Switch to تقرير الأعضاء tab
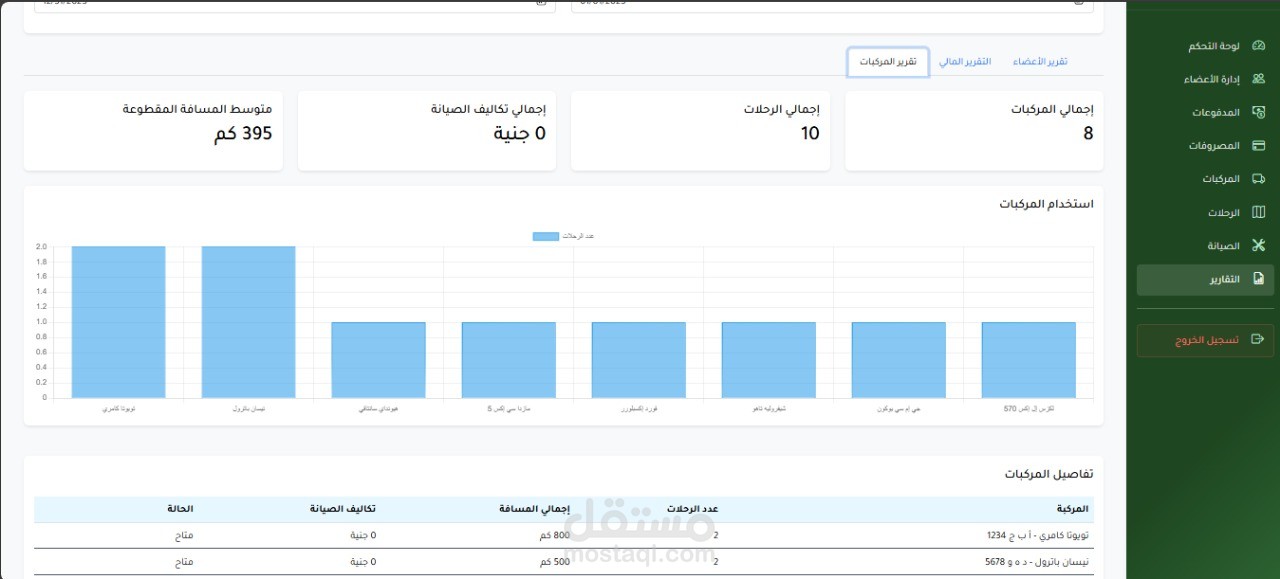 [x=1040, y=62]
